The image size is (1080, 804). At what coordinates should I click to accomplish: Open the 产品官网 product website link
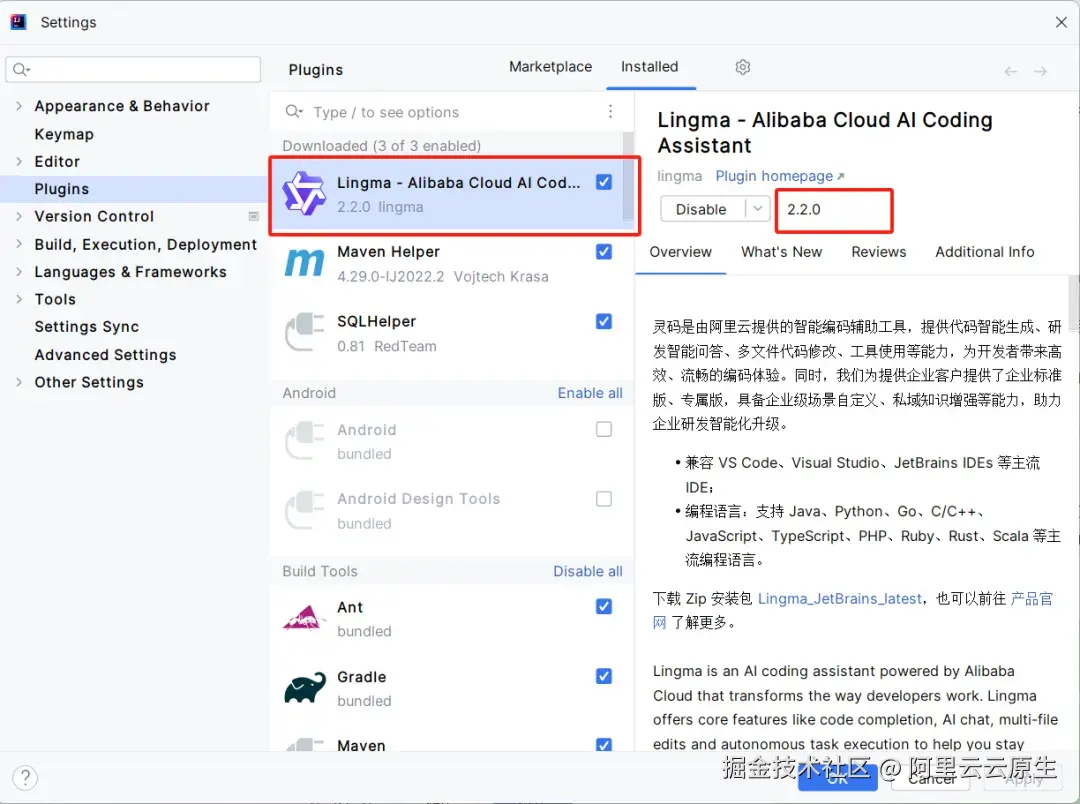(x=1031, y=599)
